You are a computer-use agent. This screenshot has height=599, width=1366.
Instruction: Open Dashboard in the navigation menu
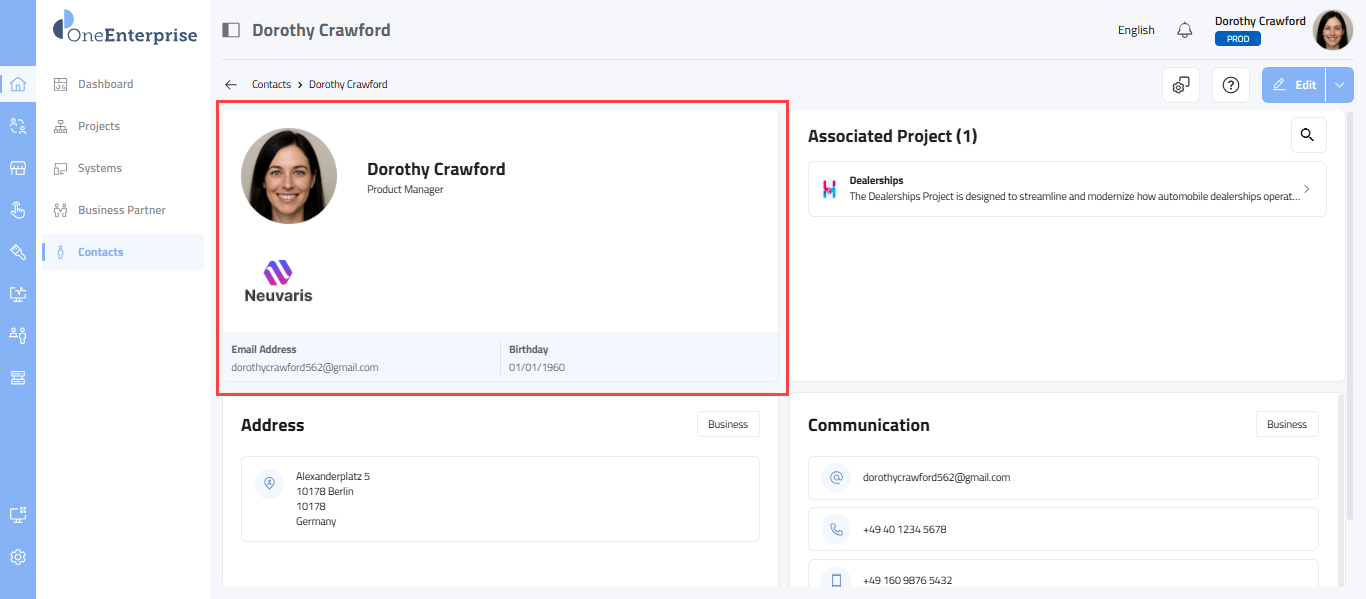105,84
